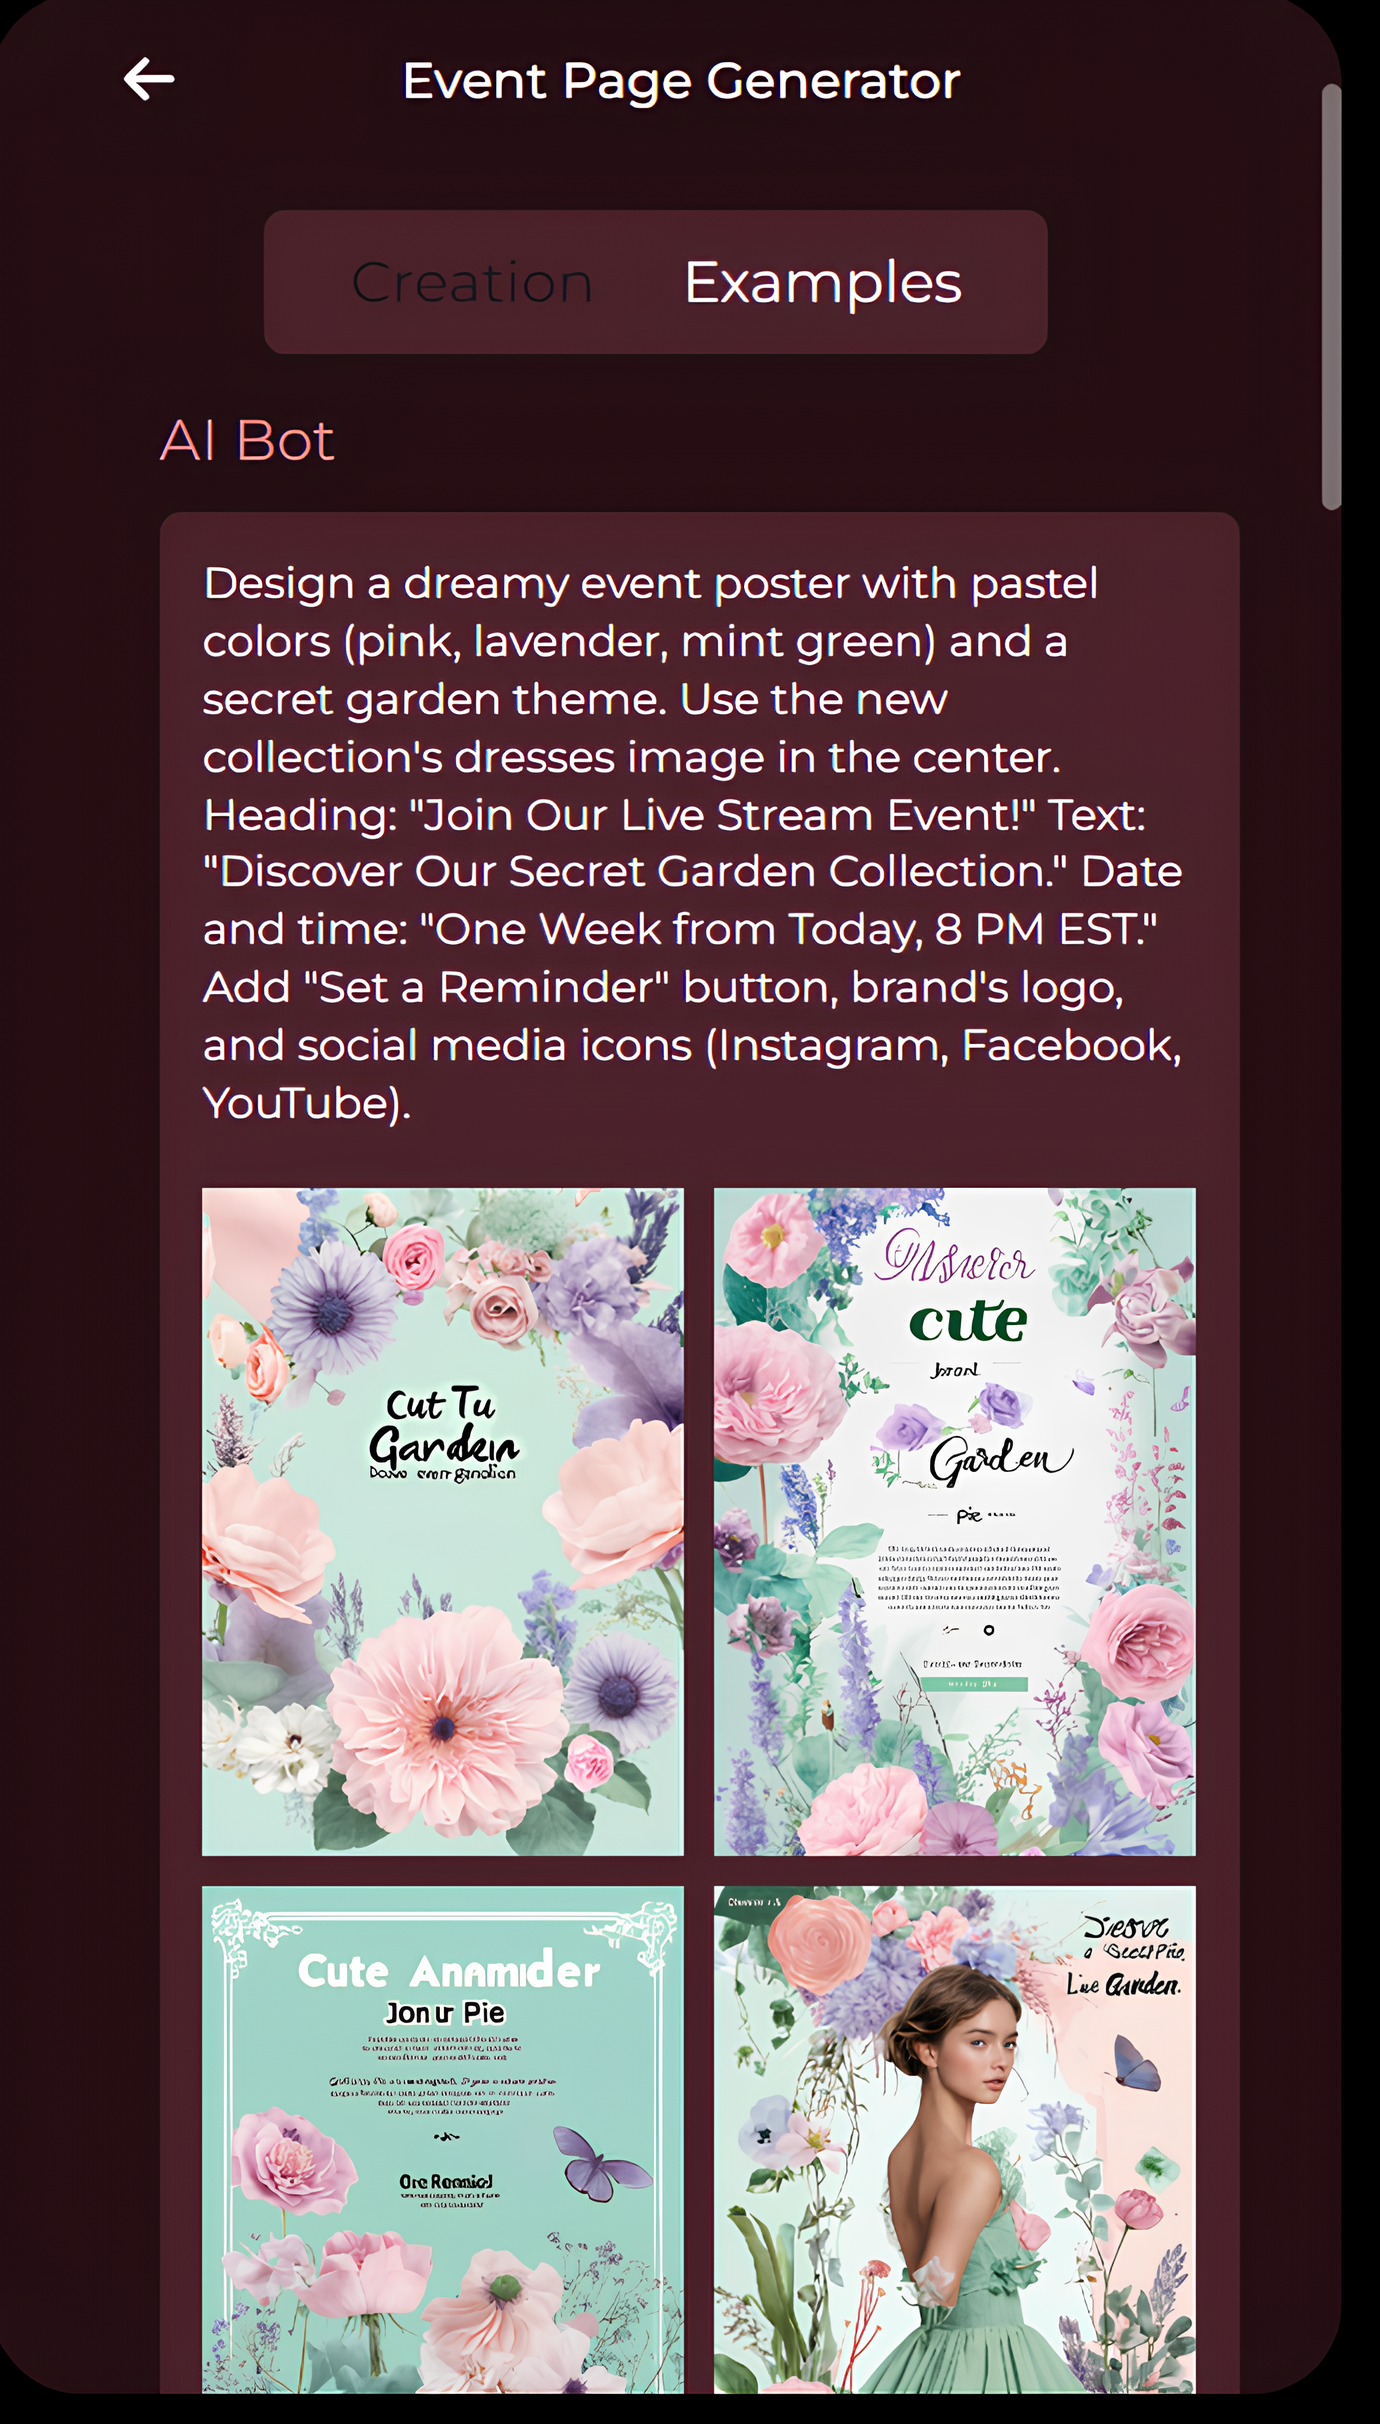The height and width of the screenshot is (2424, 1380).
Task: Click the green "cute" word in second poster
Action: pyautogui.click(x=968, y=1322)
